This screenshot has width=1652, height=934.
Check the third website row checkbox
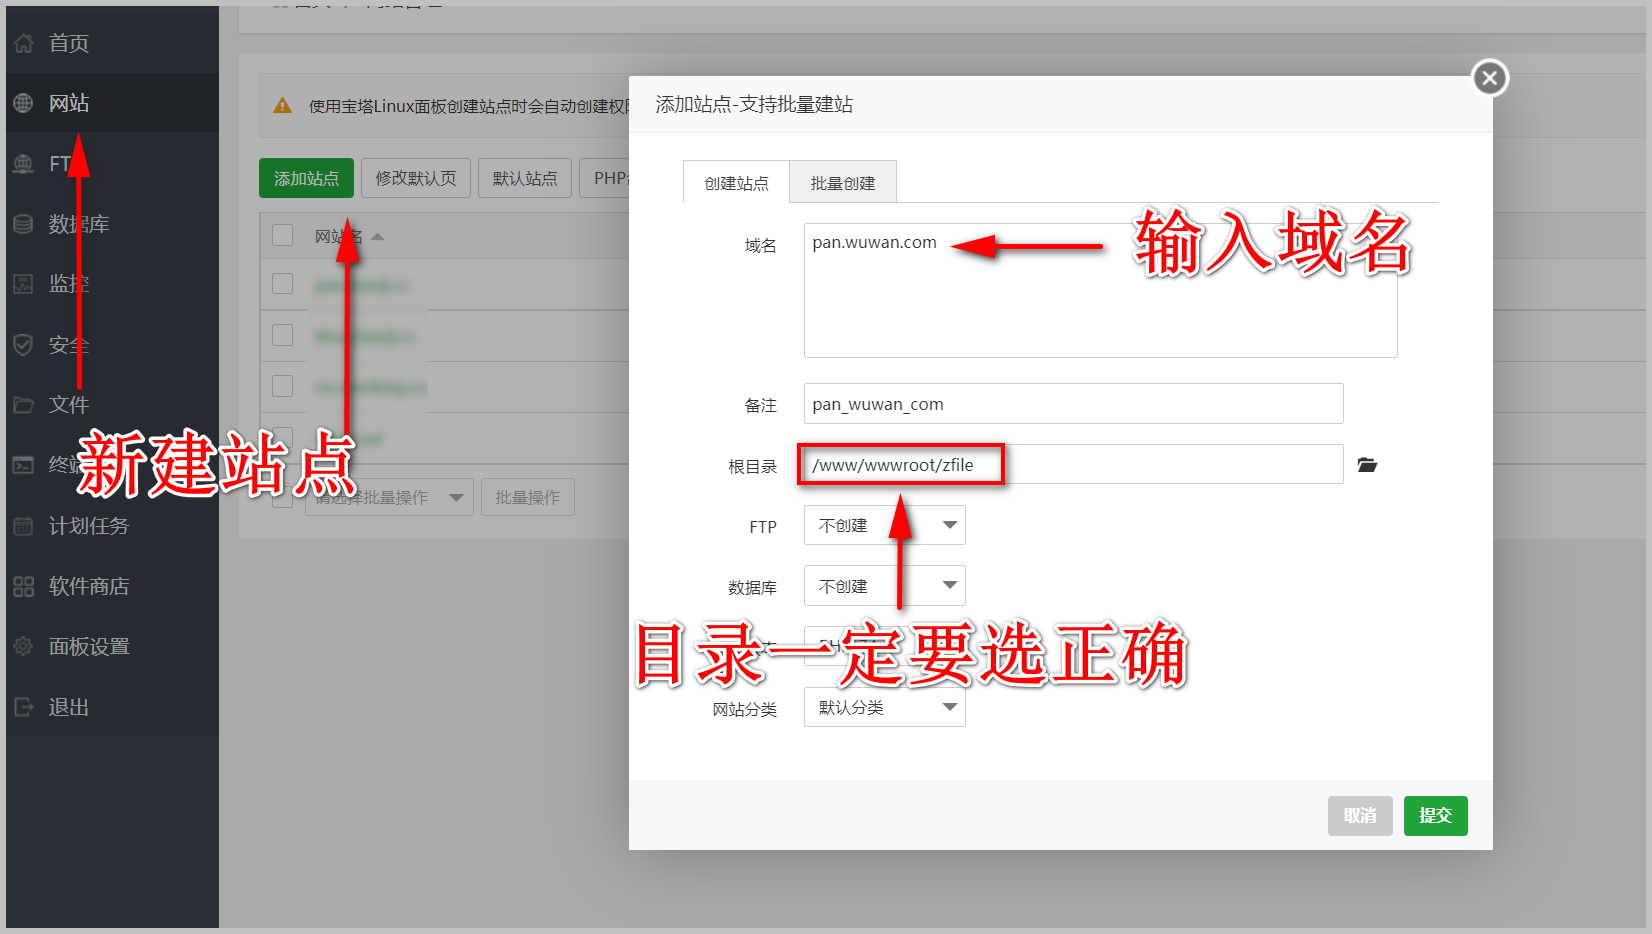coord(283,386)
